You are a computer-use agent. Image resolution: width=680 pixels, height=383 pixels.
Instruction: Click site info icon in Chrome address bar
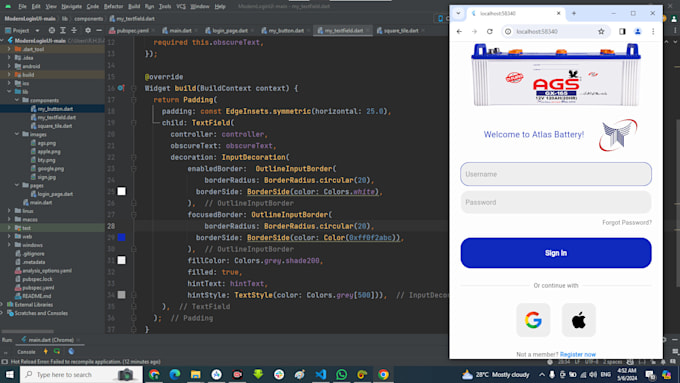click(508, 31)
